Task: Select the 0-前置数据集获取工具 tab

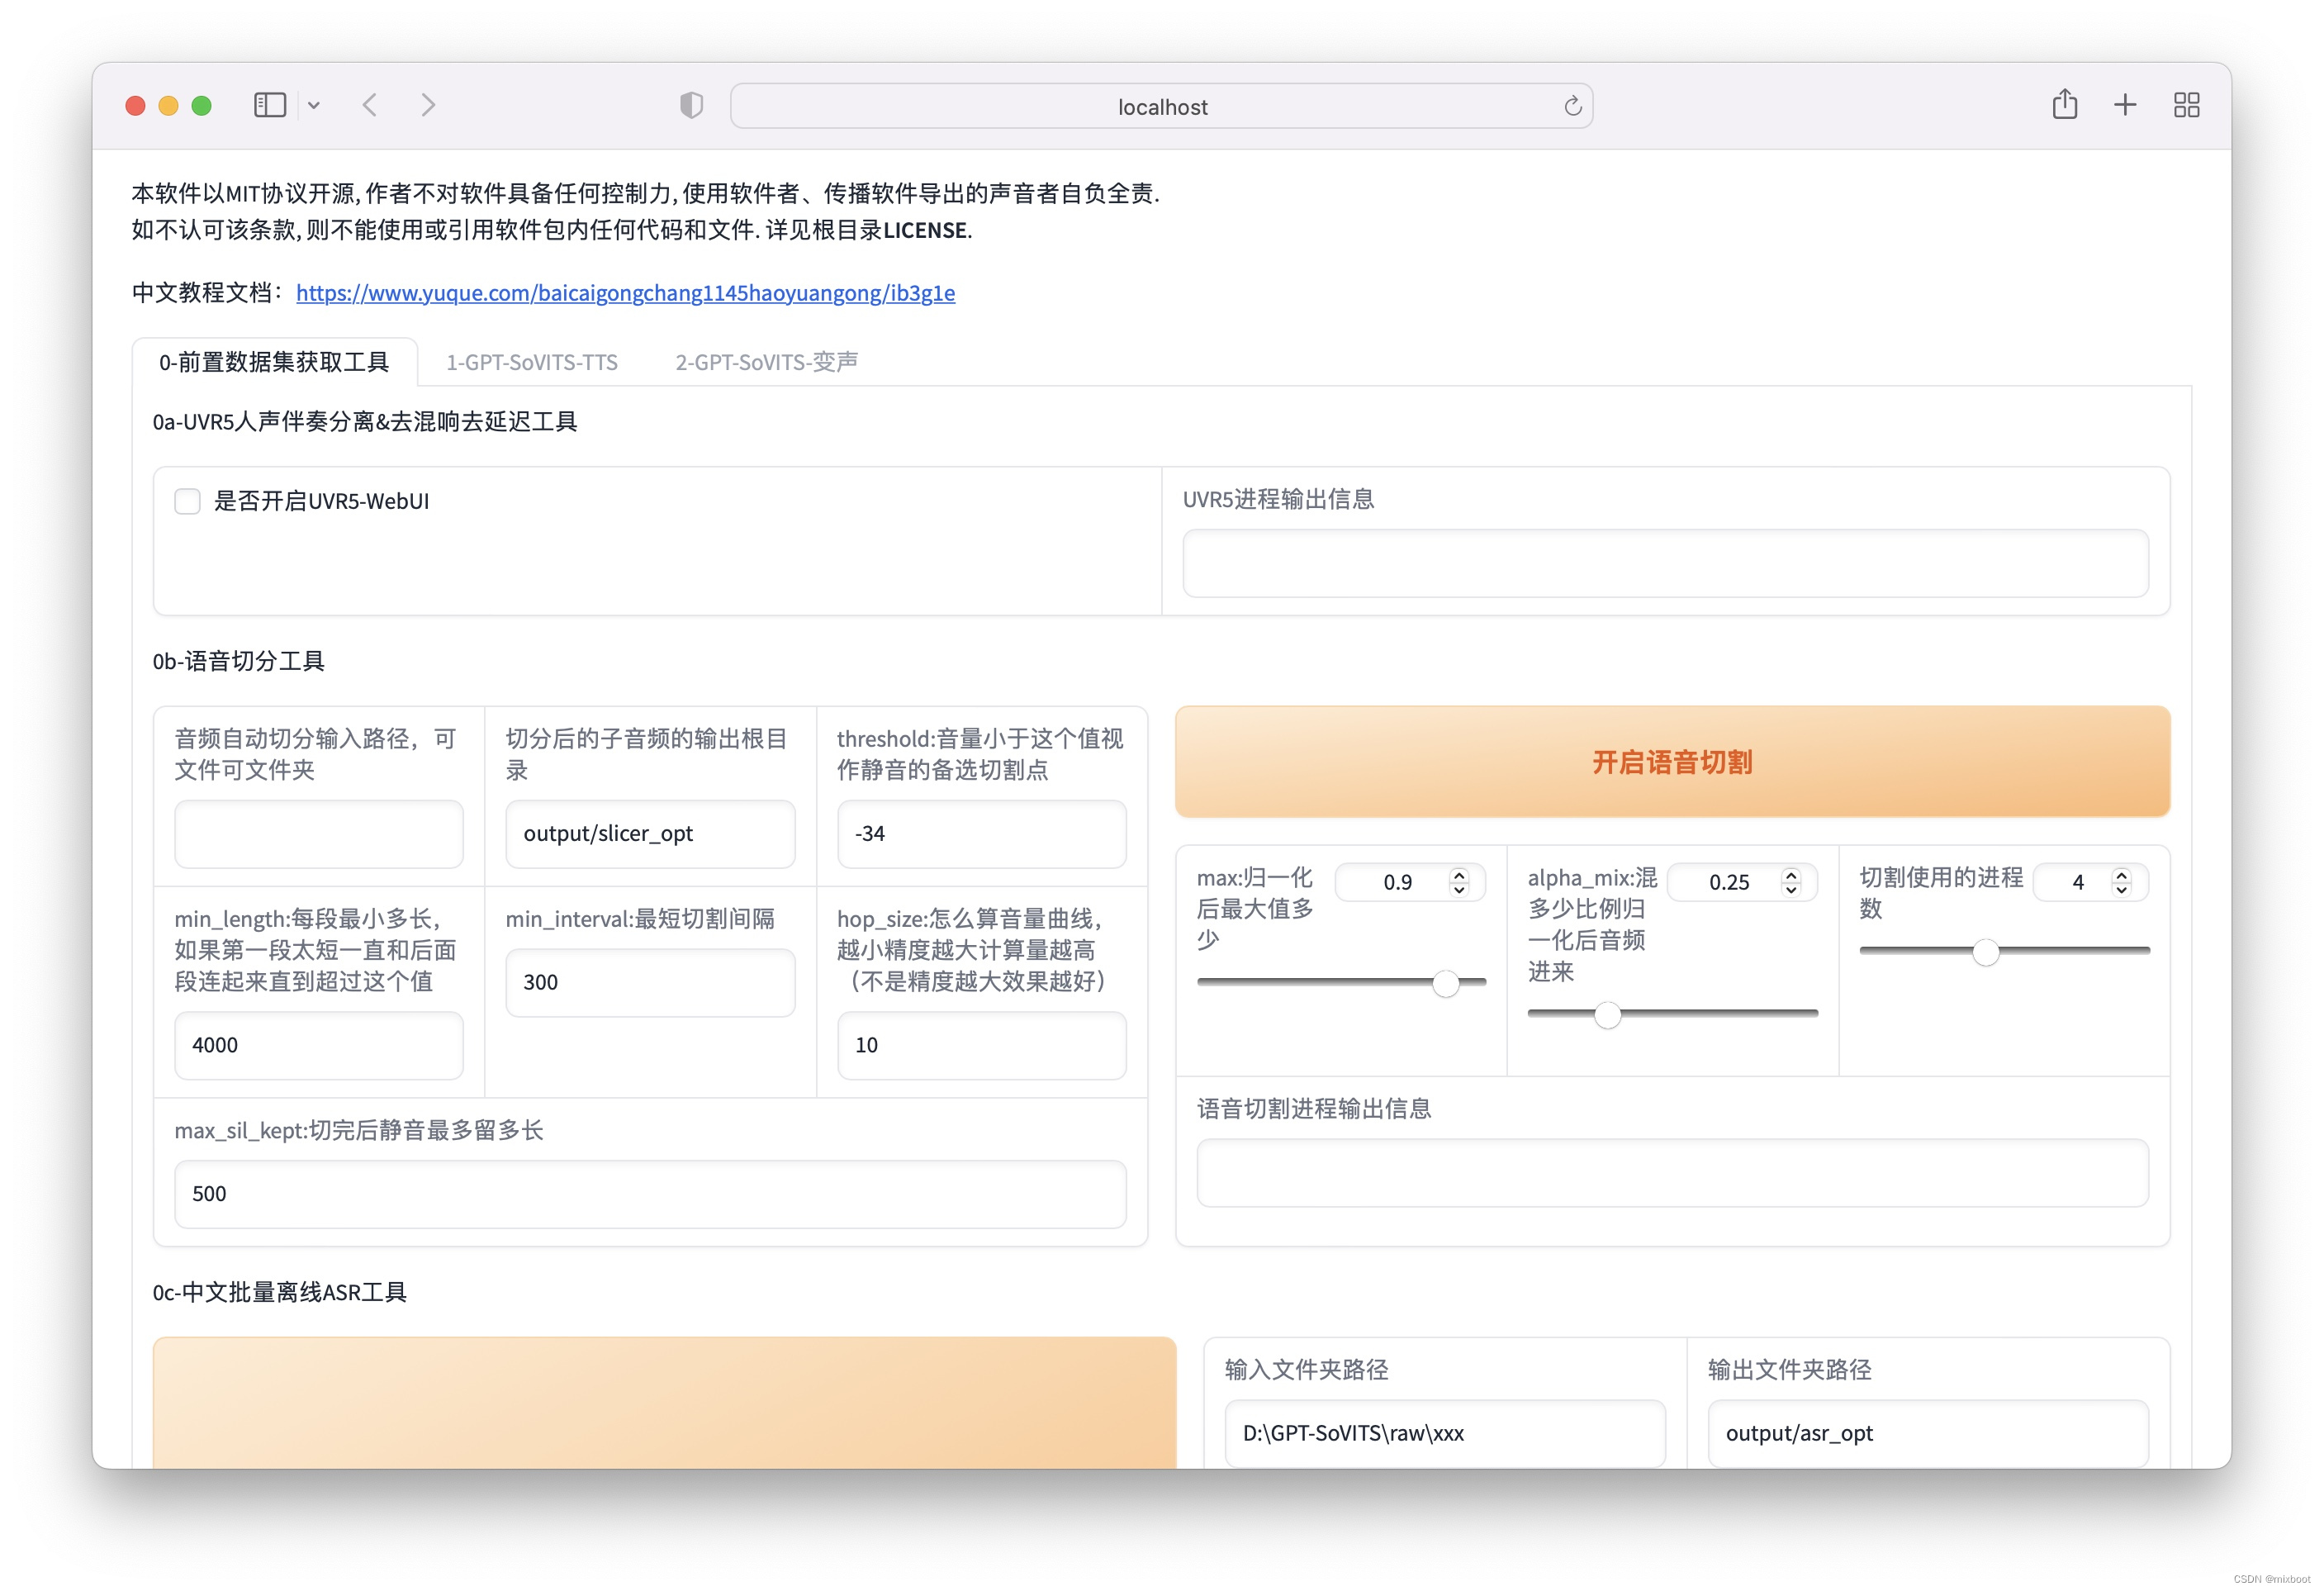Action: [x=274, y=362]
